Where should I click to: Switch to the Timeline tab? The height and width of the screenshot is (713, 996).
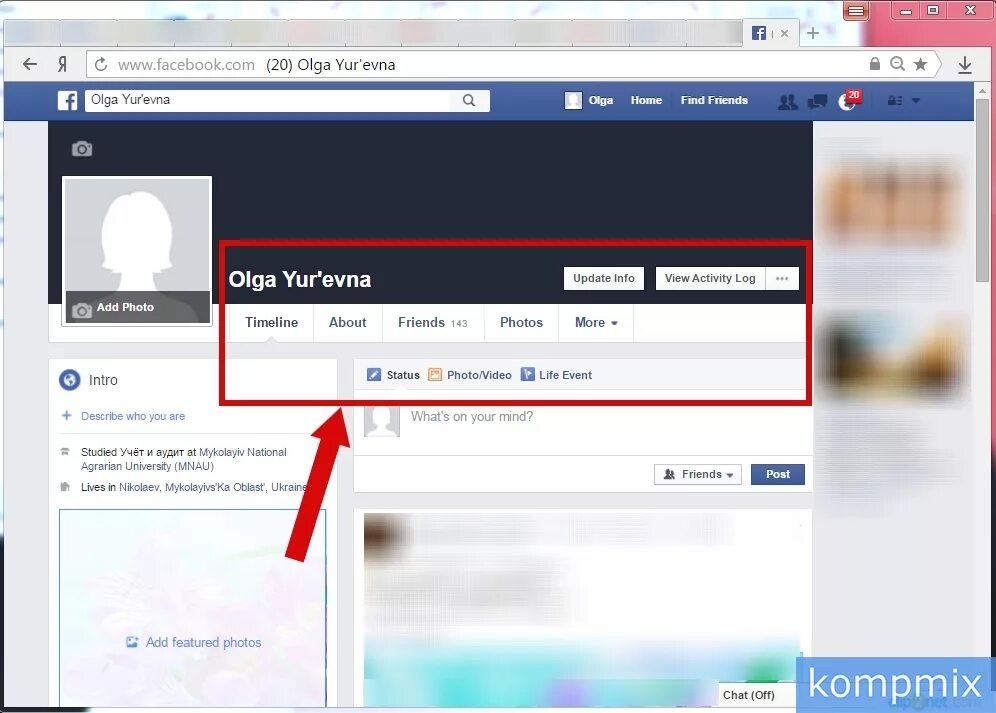(x=271, y=323)
